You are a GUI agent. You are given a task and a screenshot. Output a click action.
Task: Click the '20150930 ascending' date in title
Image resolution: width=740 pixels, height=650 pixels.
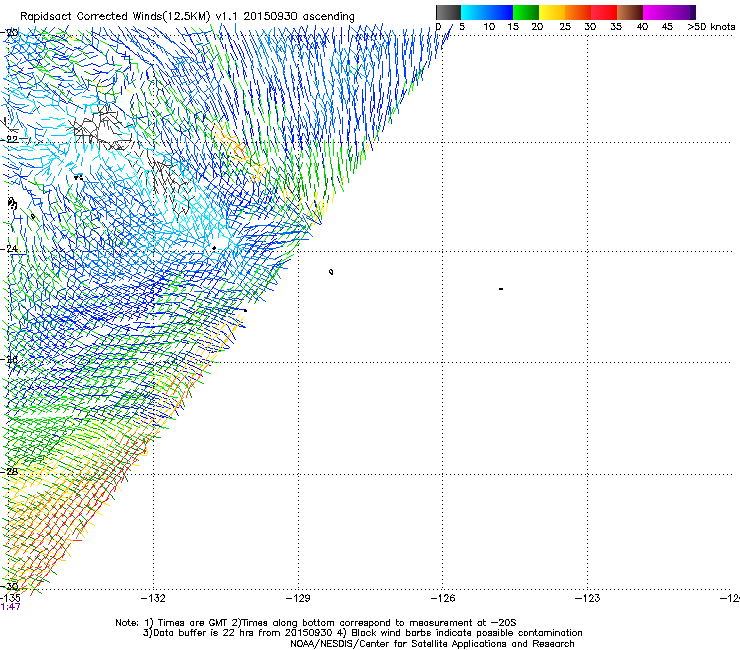point(299,17)
